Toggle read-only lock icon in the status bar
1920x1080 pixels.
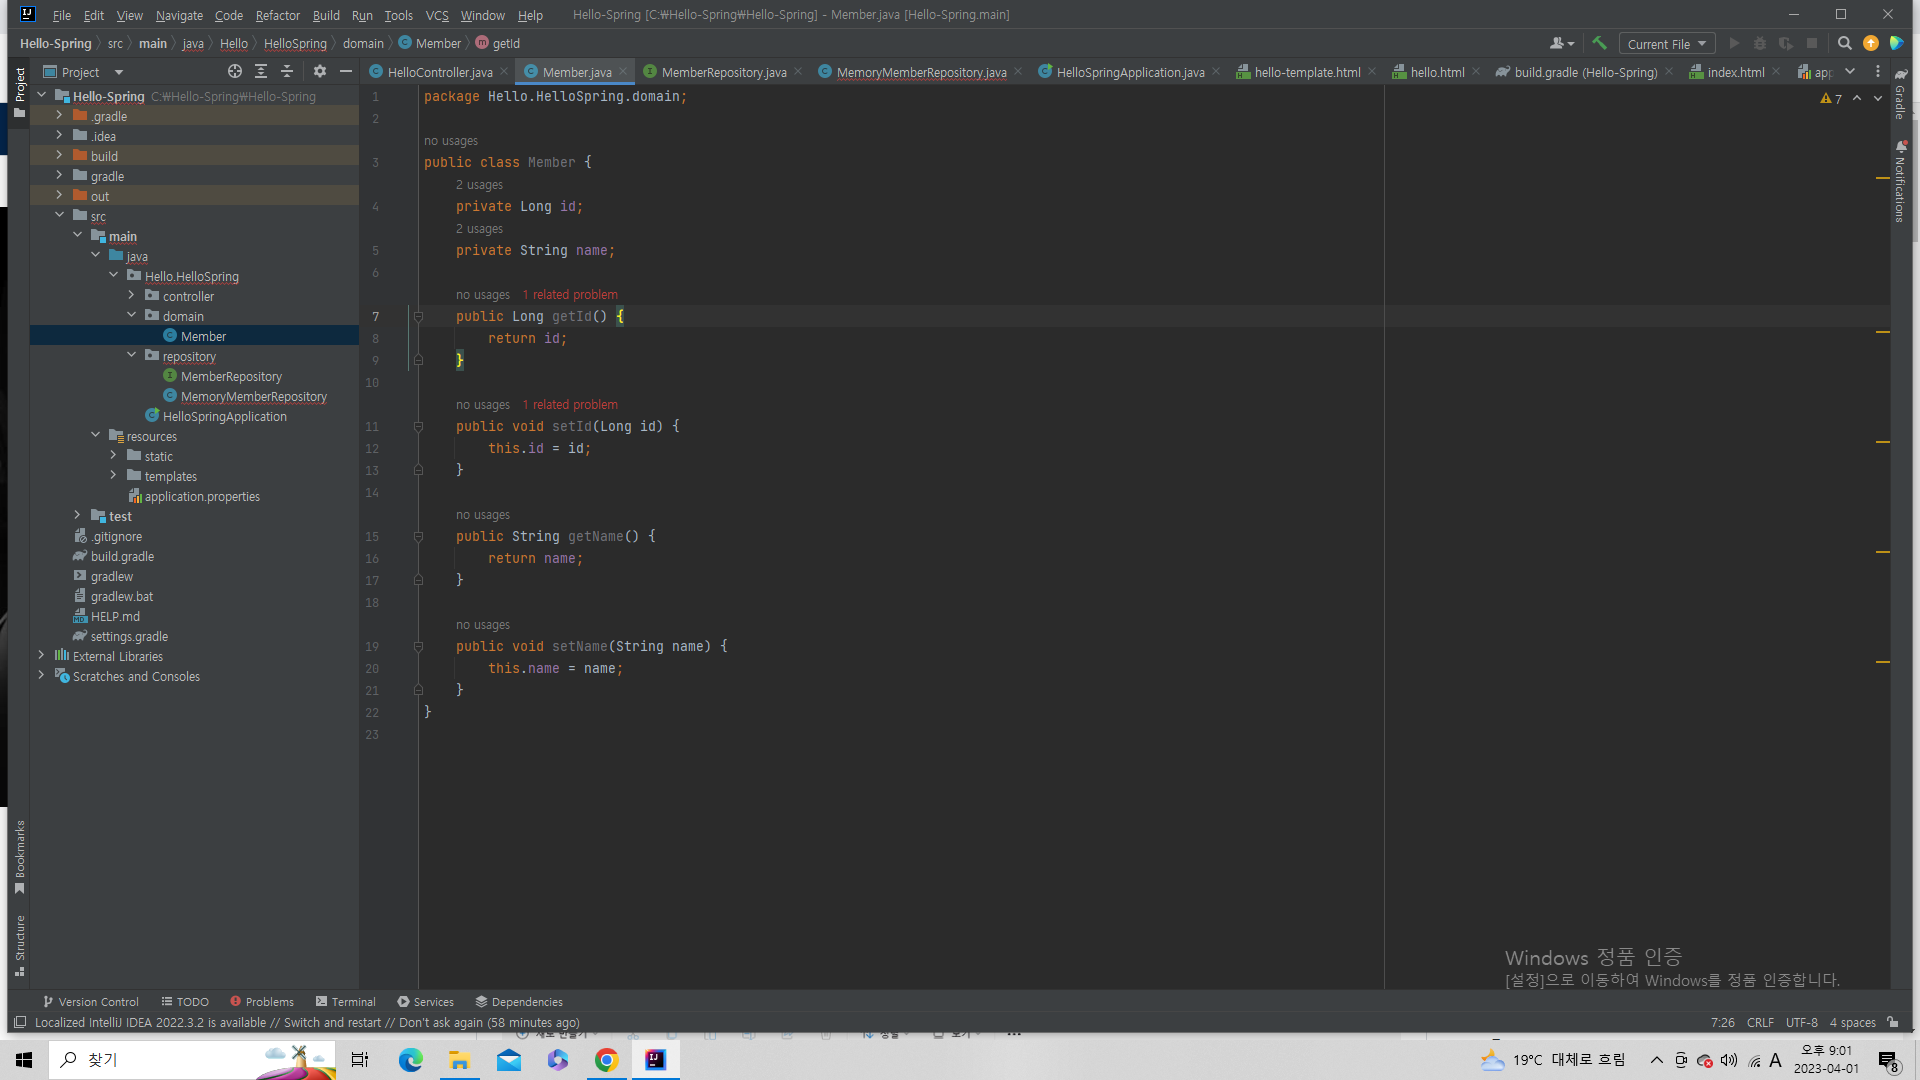(x=1893, y=1022)
